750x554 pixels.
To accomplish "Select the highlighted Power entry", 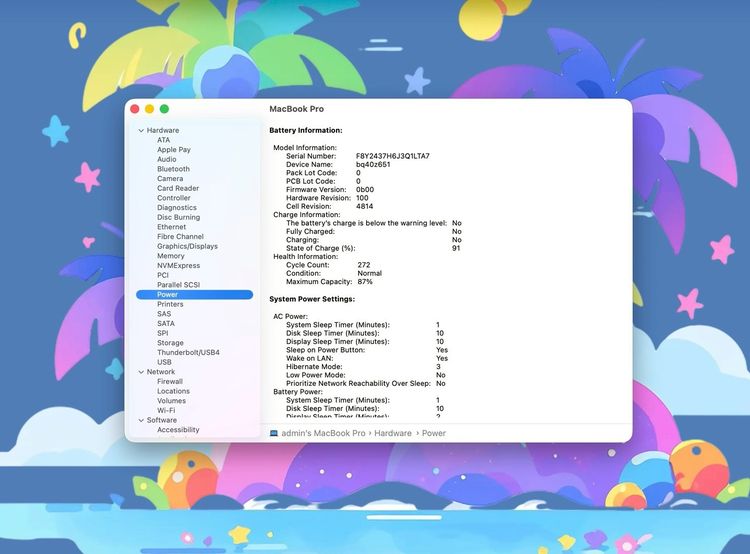I will click(x=195, y=294).
